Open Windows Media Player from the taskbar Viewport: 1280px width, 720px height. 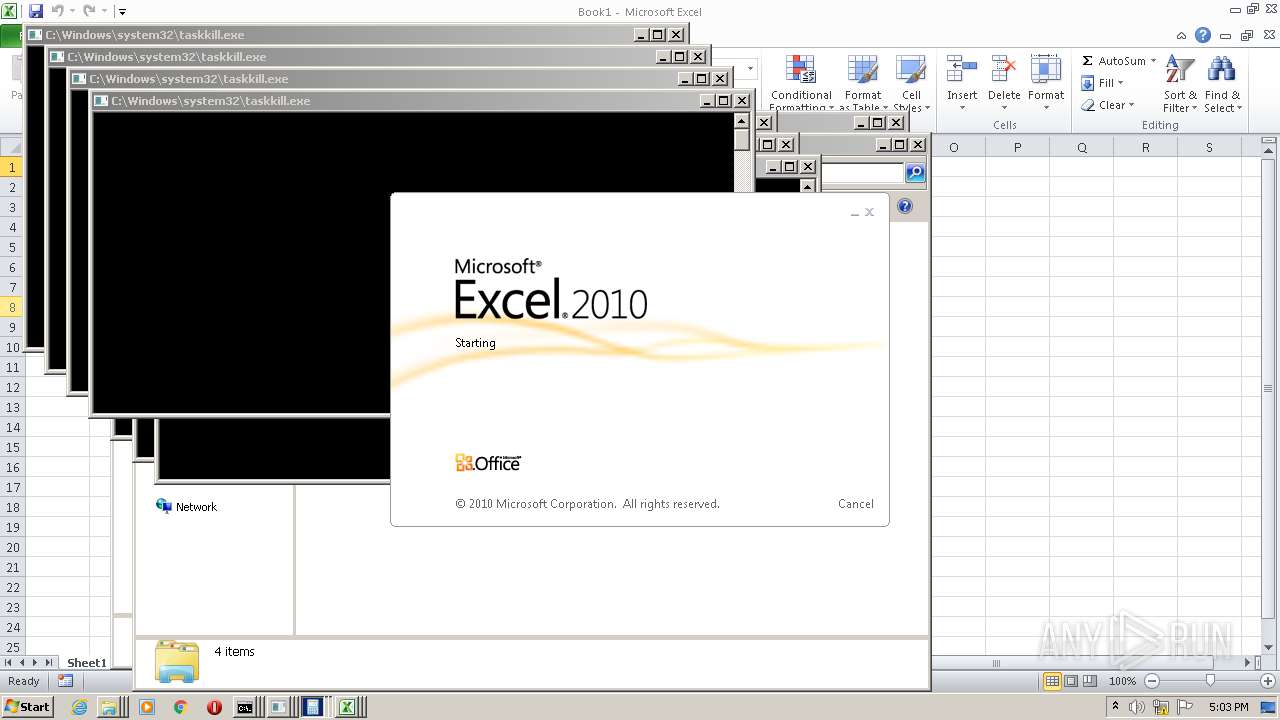[147, 707]
